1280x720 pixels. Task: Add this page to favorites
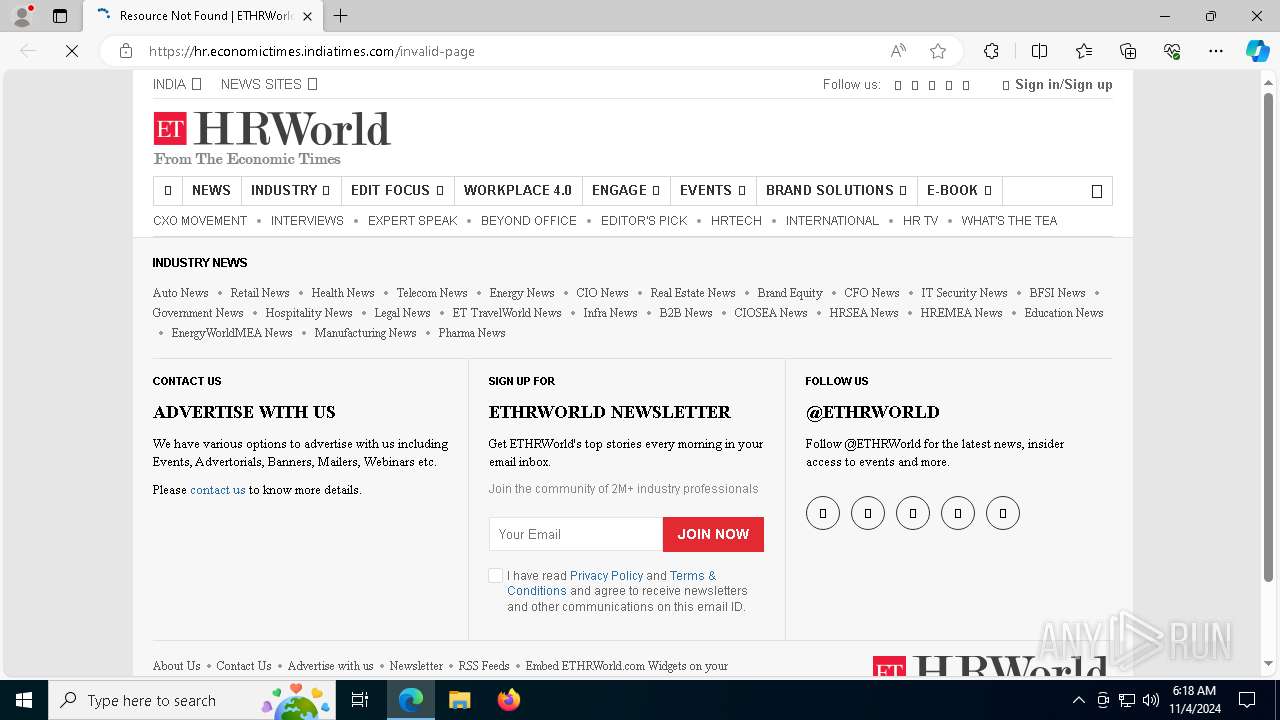pos(938,51)
